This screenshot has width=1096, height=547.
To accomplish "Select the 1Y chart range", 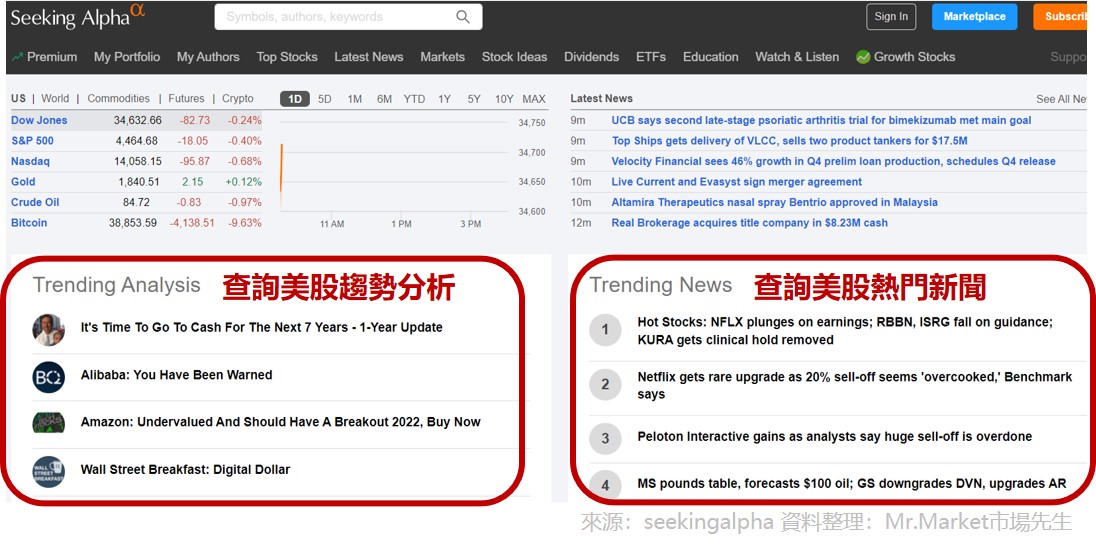I will click(445, 99).
